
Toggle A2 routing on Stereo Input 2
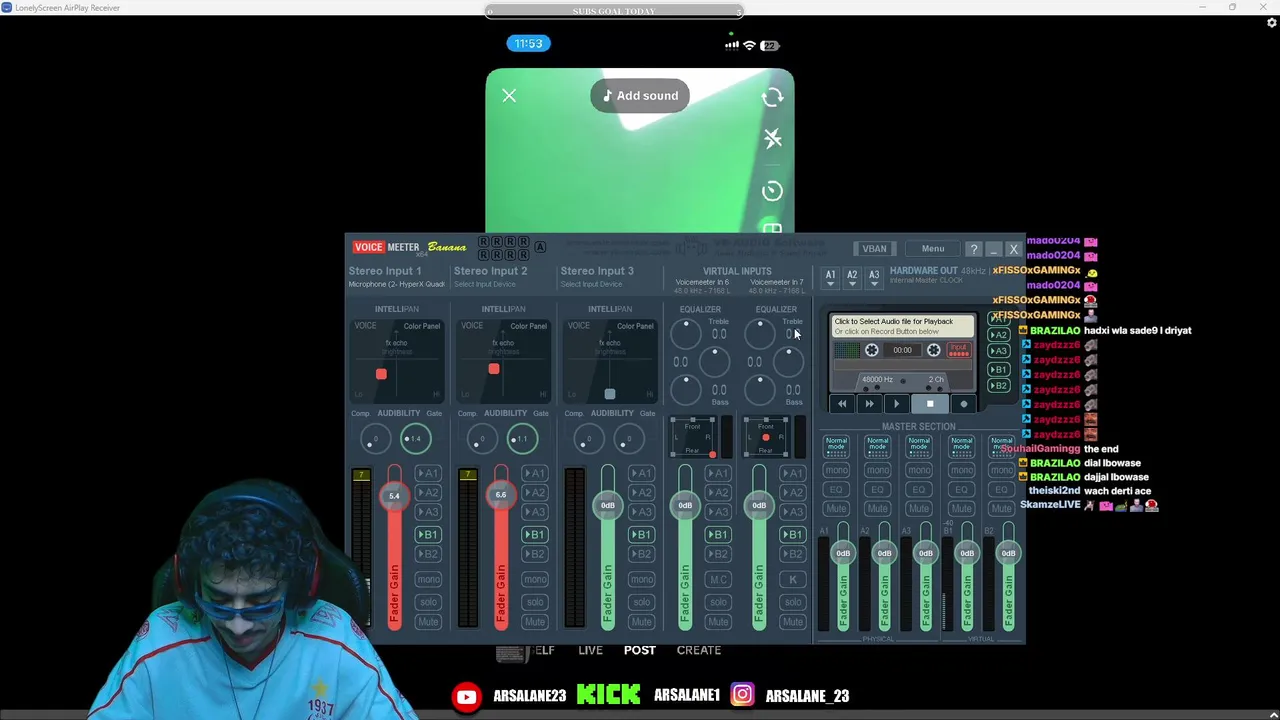click(x=535, y=493)
